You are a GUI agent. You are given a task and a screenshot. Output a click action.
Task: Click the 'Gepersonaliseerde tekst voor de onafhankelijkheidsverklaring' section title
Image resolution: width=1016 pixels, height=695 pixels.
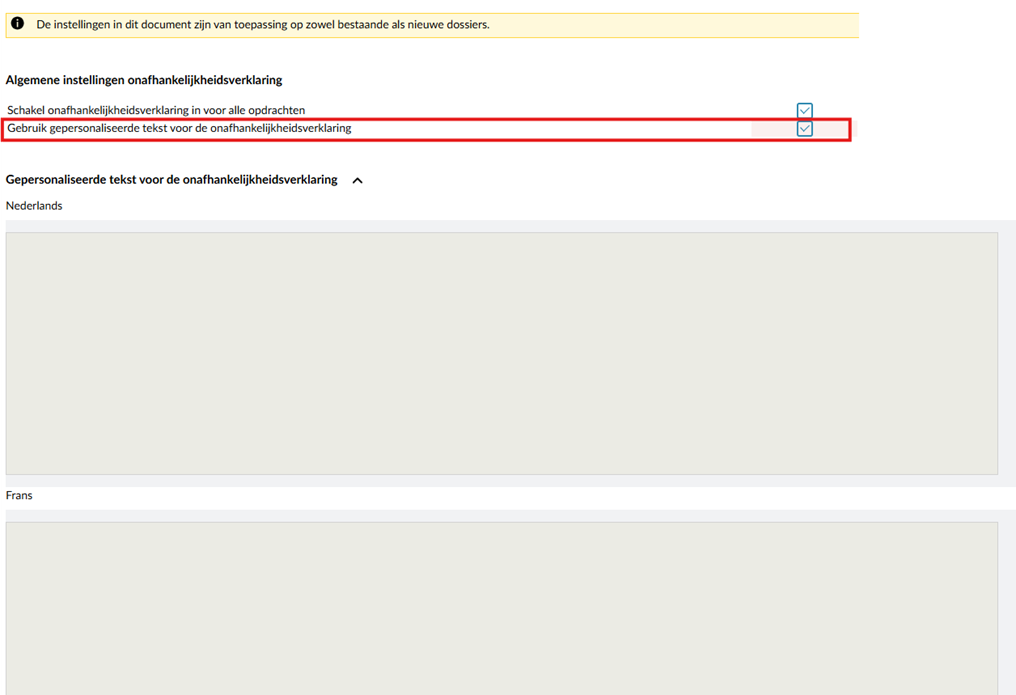171,180
